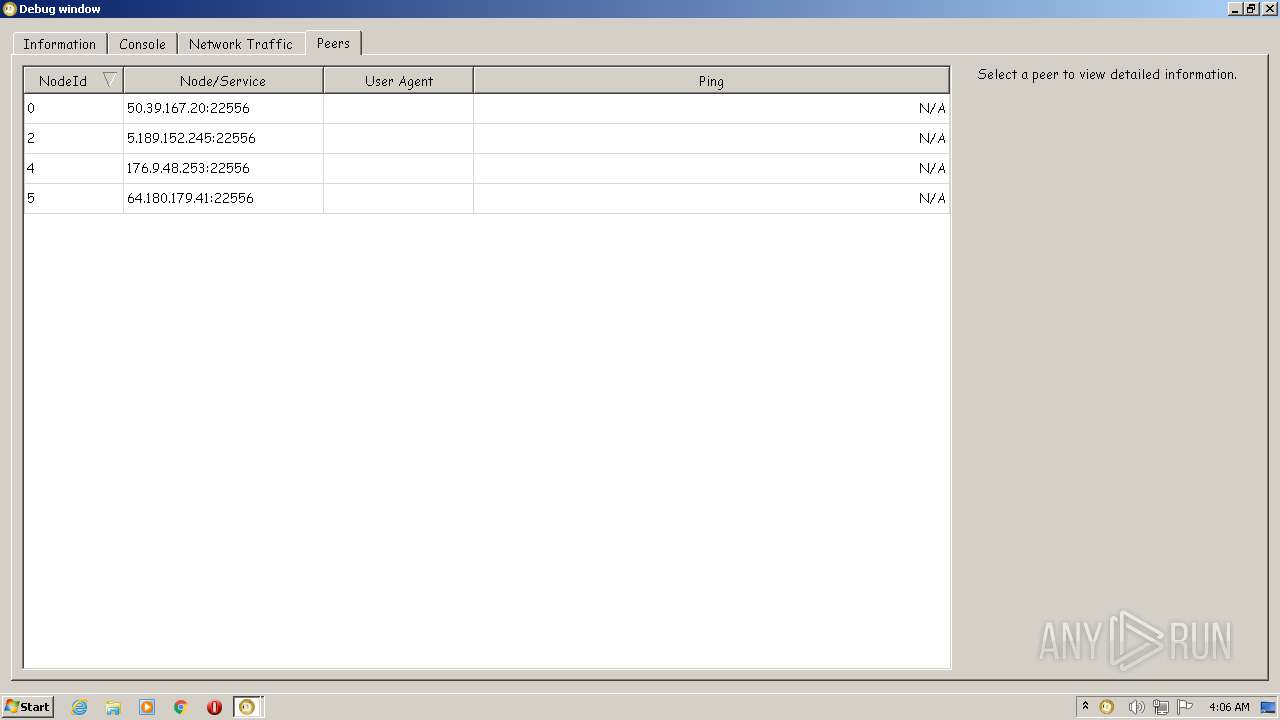1280x720 pixels.
Task: Click the N/A ping for 50.39.167.20
Action: point(932,108)
